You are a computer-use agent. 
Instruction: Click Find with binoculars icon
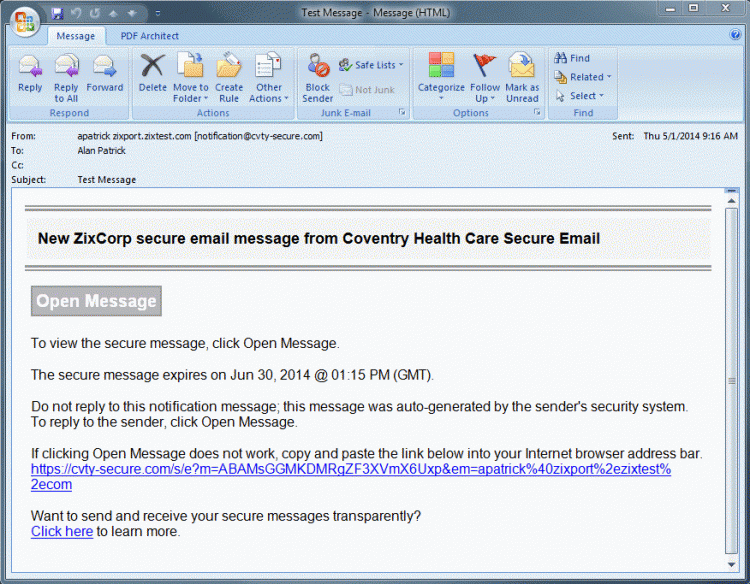pyautogui.click(x=572, y=58)
